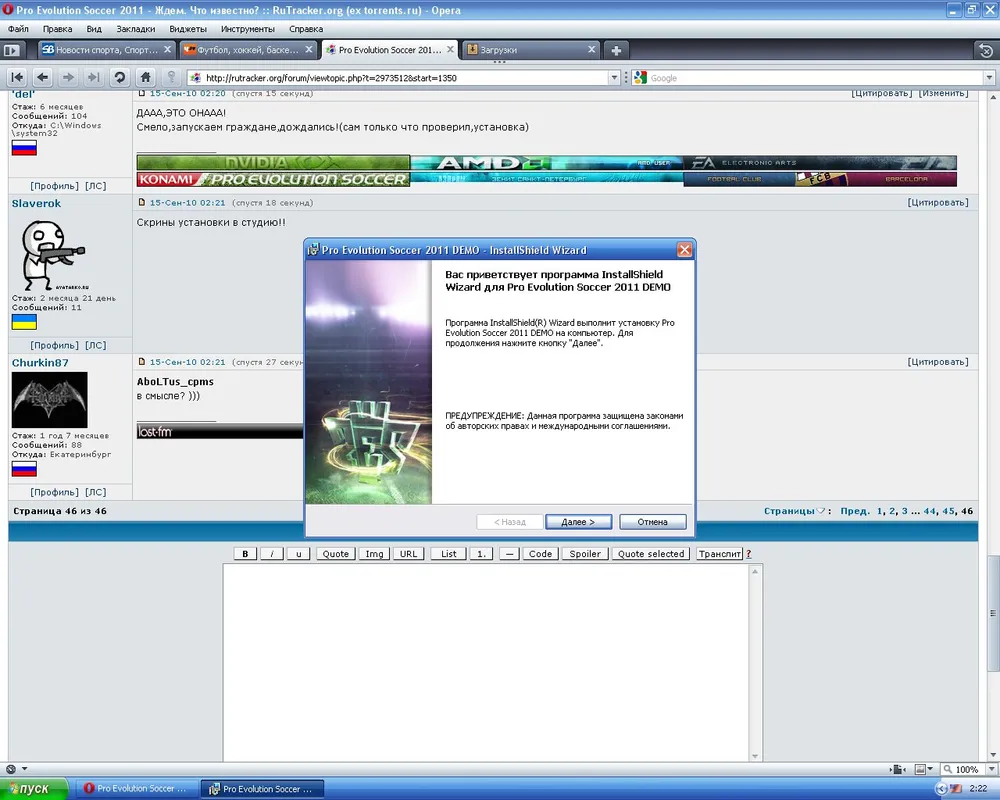1000x800 pixels.
Task: Click 'Цитировать' on Churkin87's post
Action: 938,362
